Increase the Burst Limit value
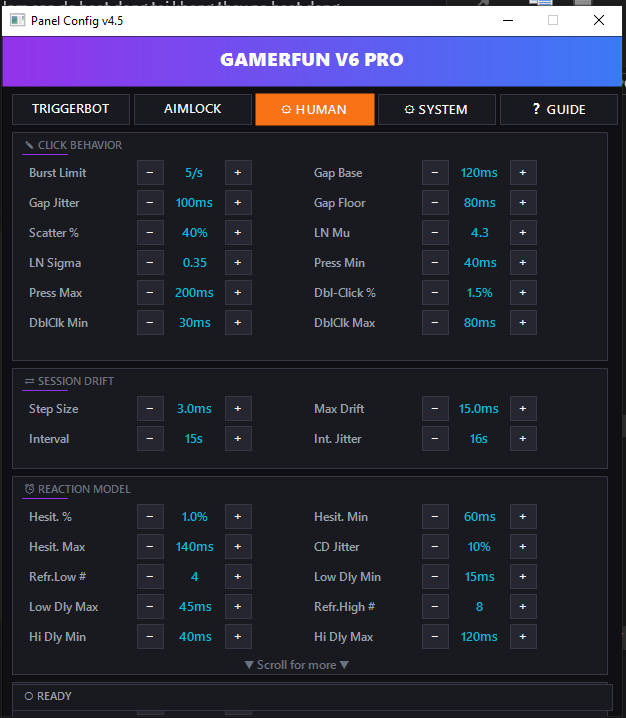The image size is (626, 718). (x=238, y=173)
